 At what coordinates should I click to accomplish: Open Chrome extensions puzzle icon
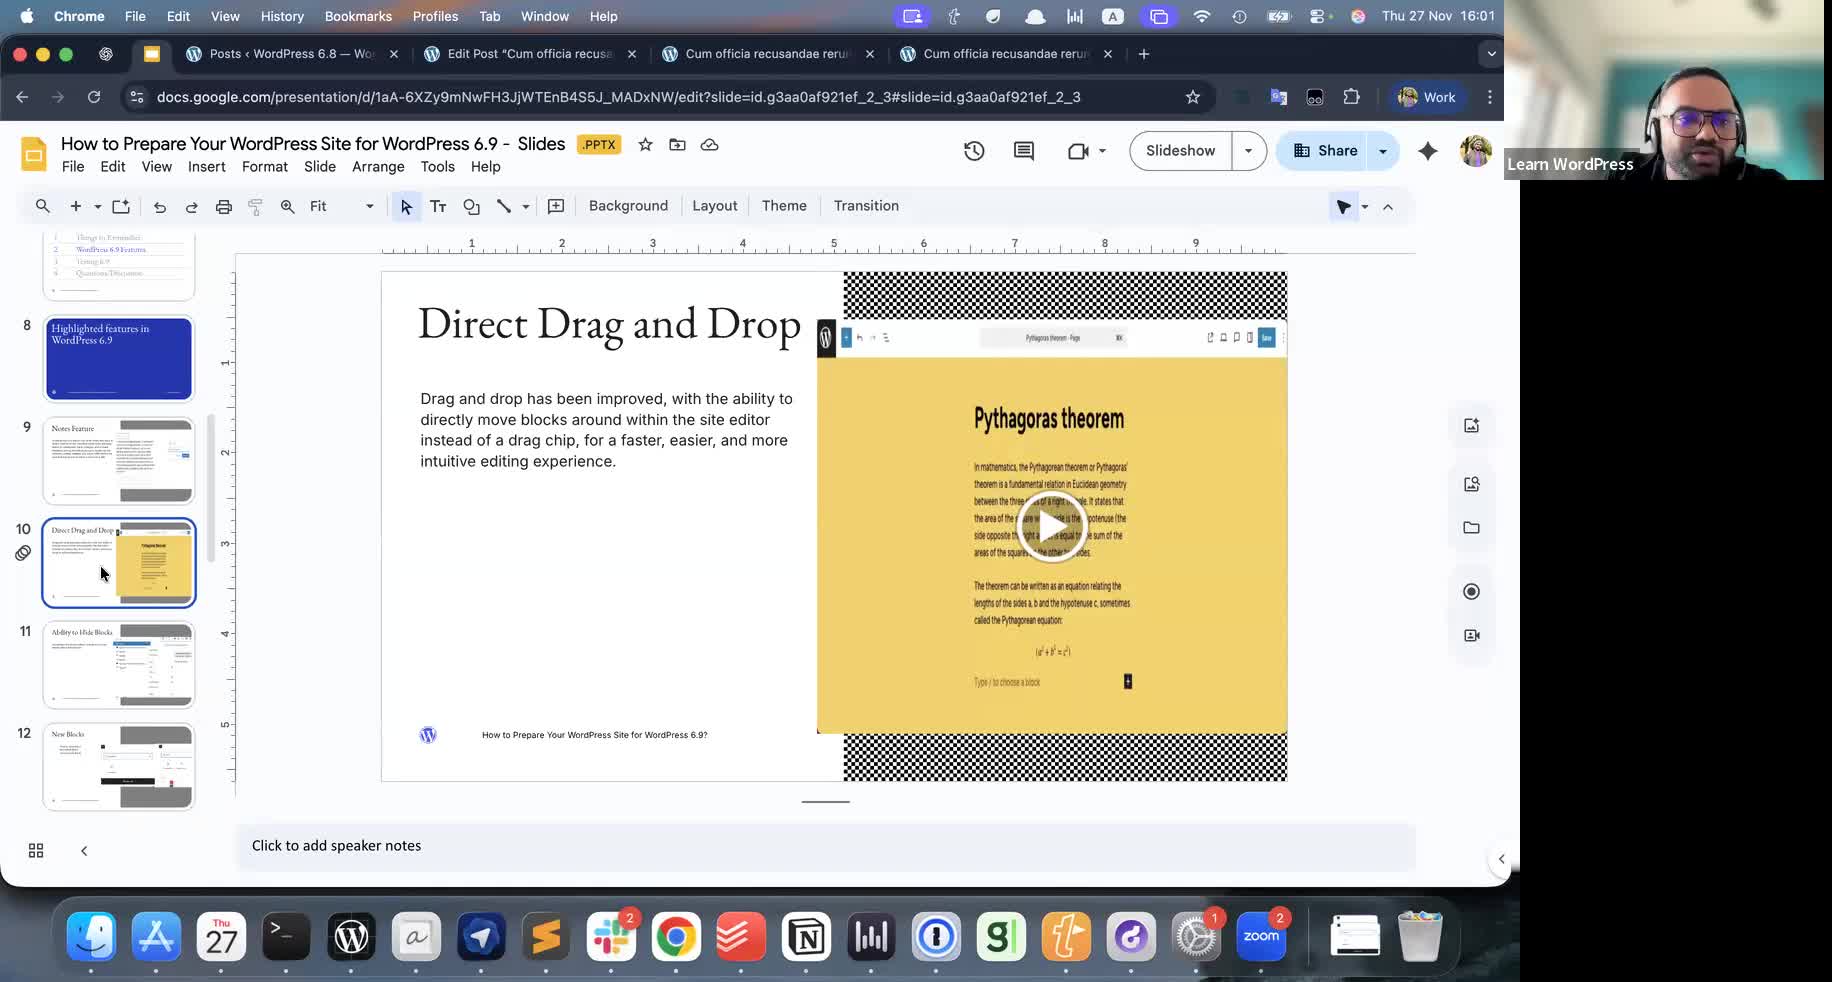[1351, 97]
